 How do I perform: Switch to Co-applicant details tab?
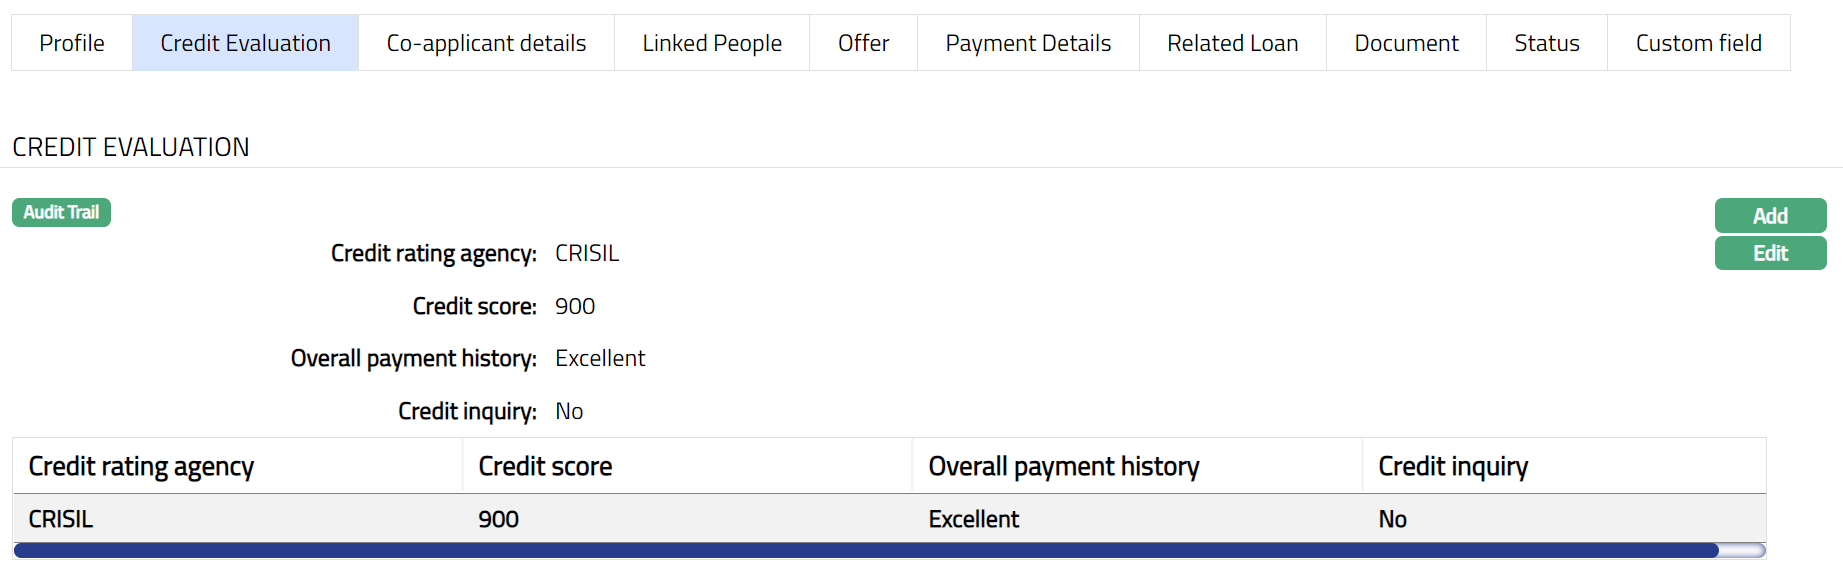(x=486, y=43)
